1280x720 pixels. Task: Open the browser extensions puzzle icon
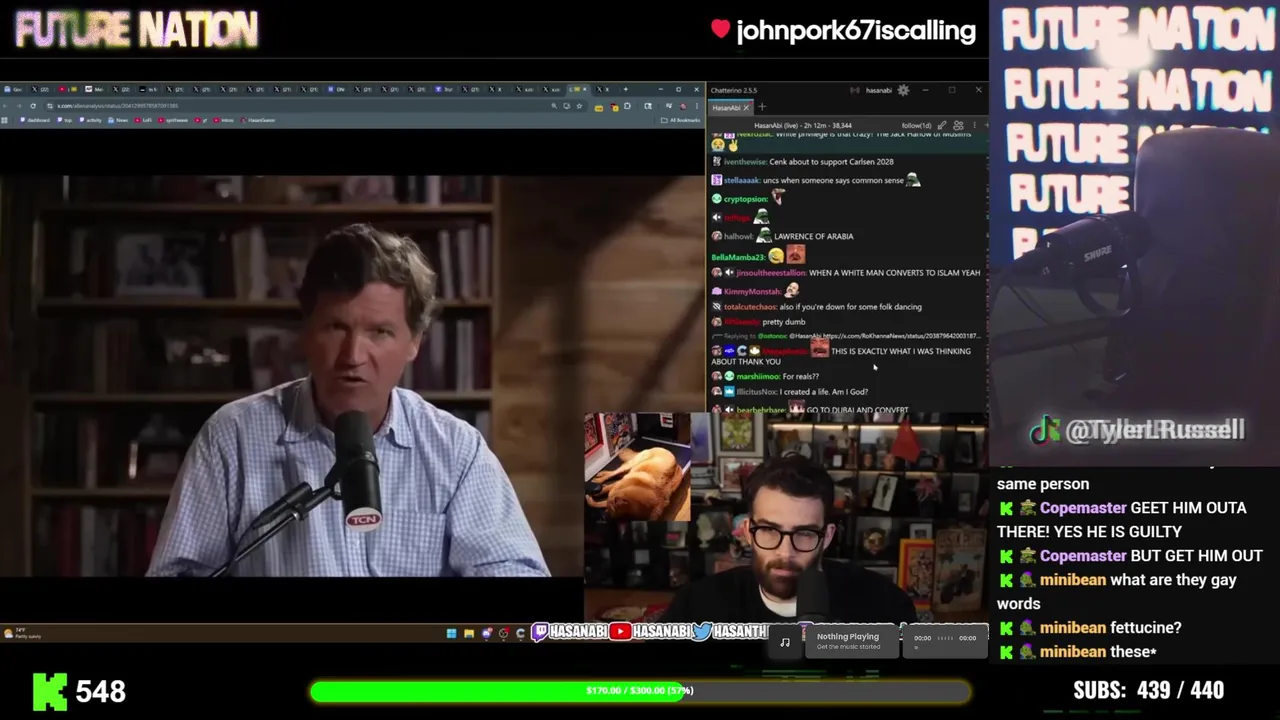pyautogui.click(x=627, y=106)
